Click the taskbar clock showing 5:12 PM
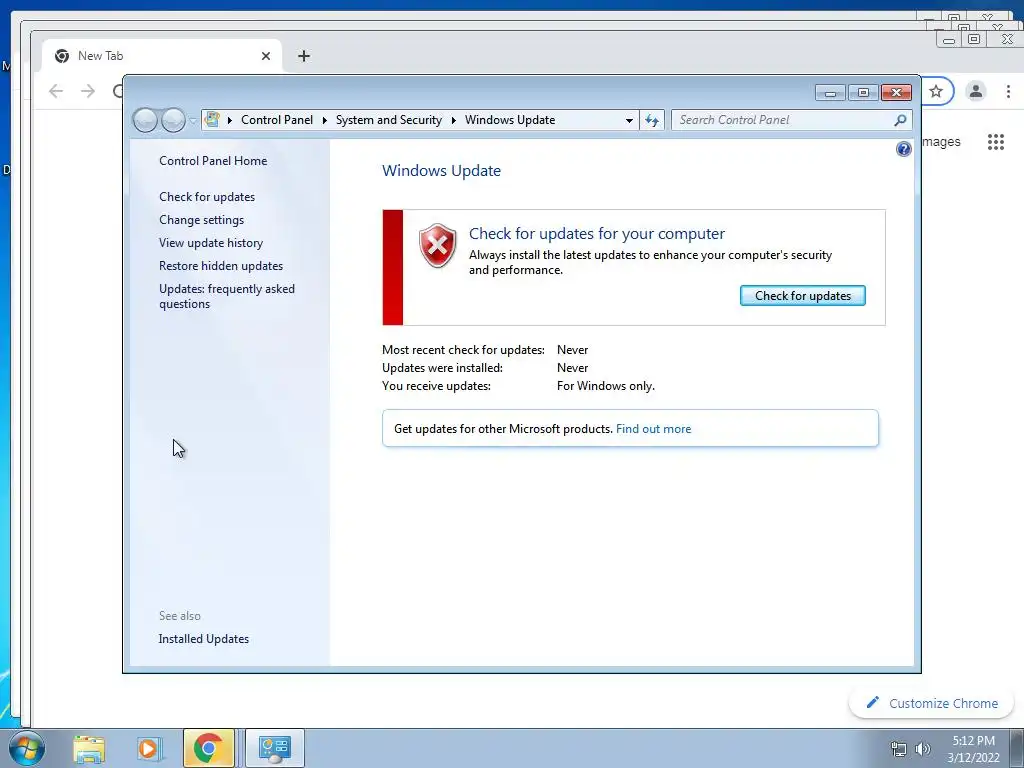1024x768 pixels. [x=973, y=749]
